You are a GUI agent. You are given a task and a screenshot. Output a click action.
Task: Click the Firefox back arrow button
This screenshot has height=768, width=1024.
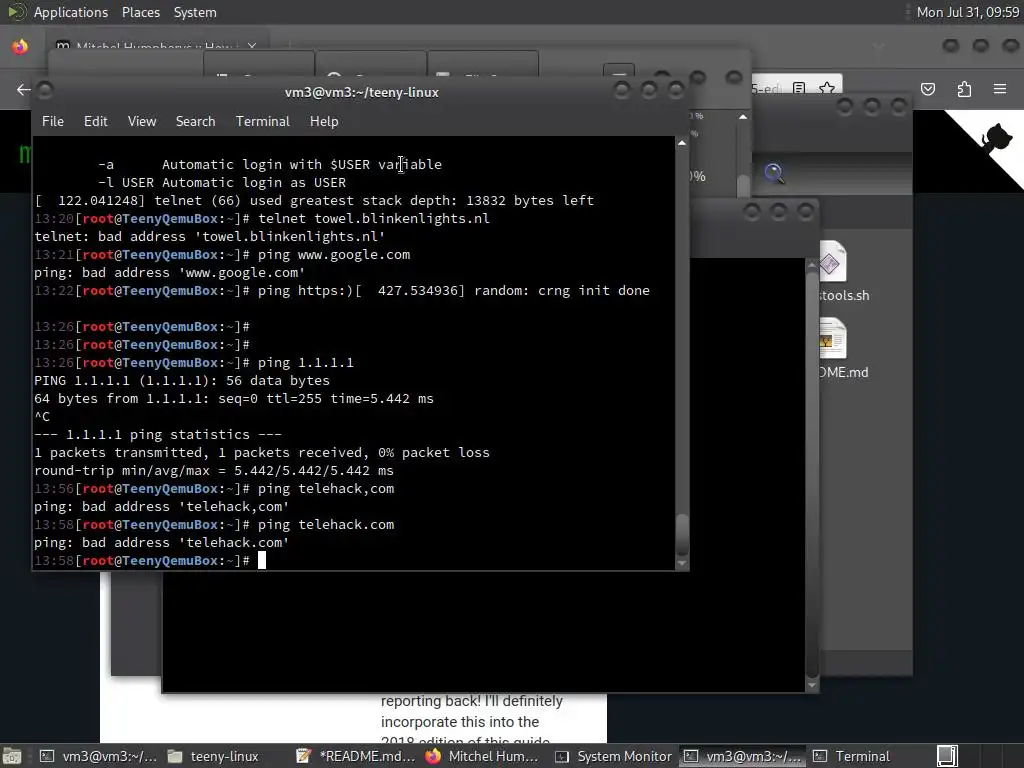point(24,89)
